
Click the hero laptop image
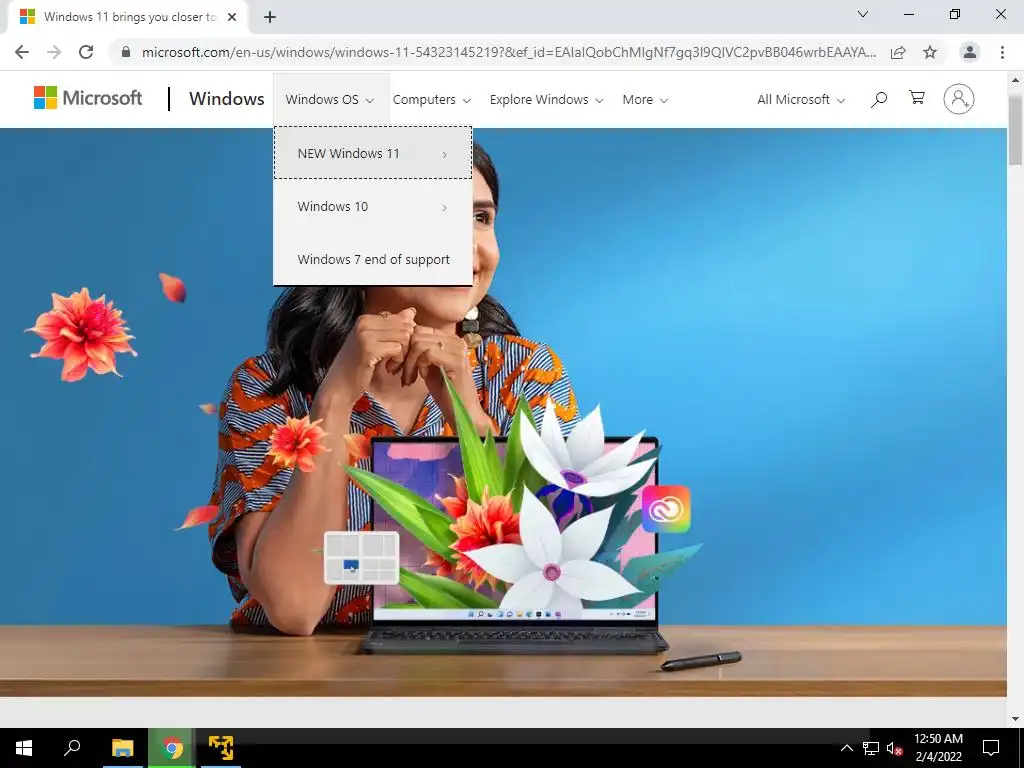point(516,545)
